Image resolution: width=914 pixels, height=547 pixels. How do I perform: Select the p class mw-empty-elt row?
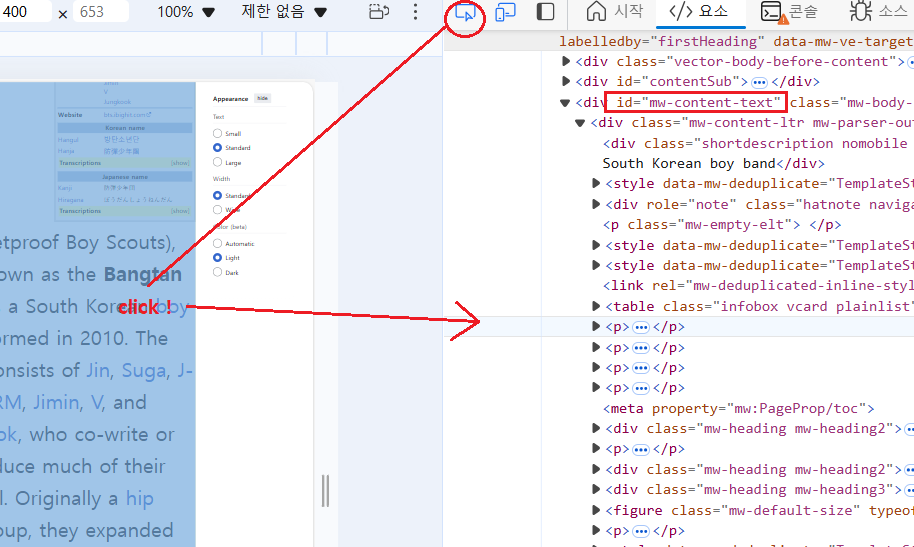click(722, 225)
